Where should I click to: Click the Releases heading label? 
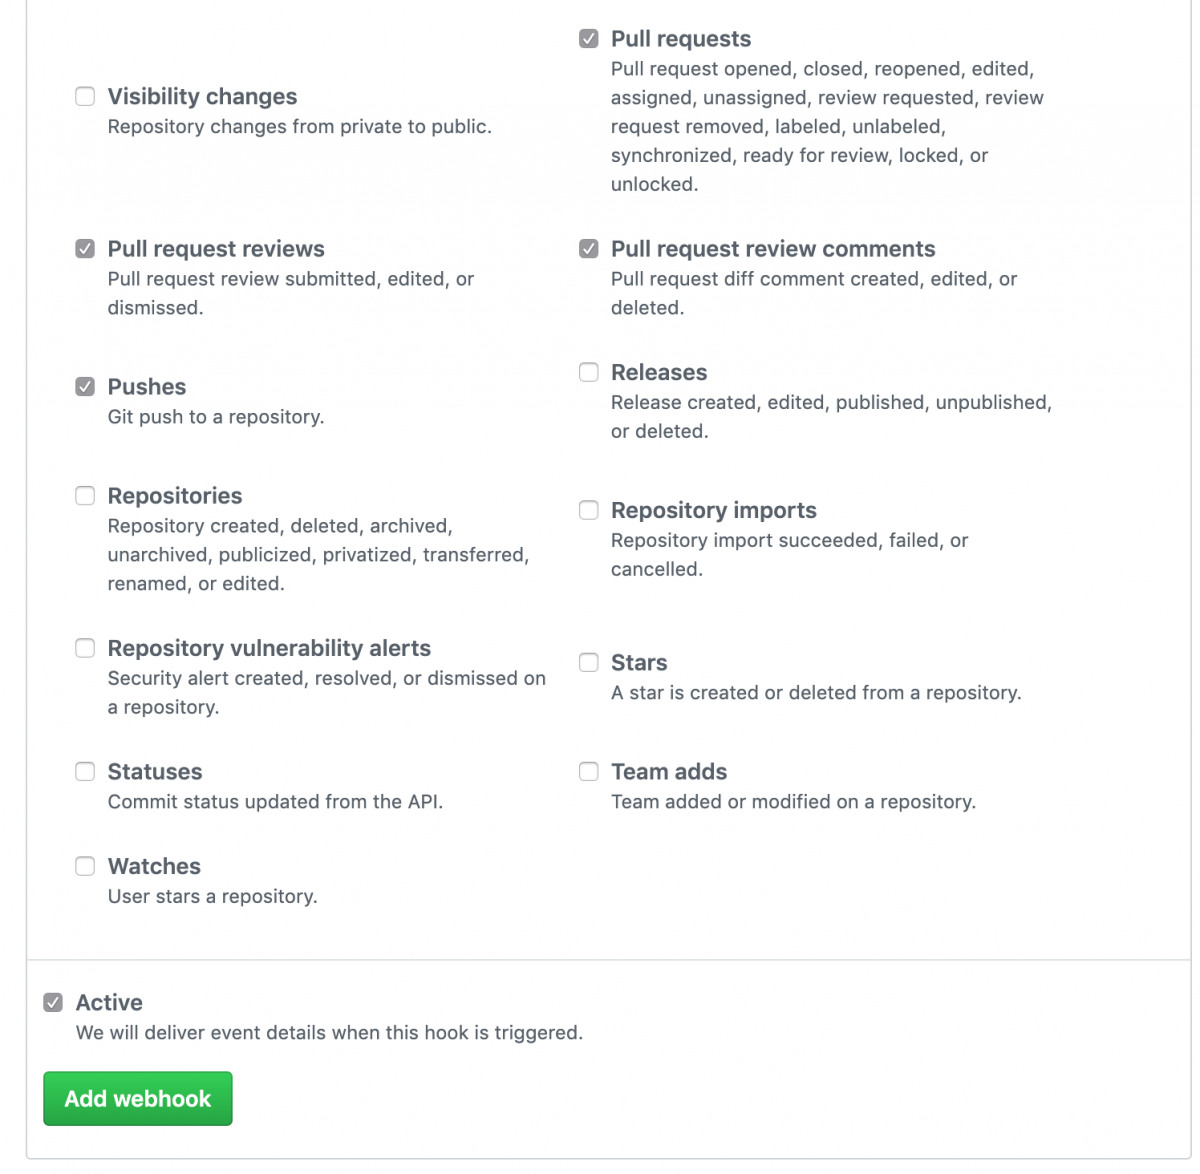click(659, 372)
